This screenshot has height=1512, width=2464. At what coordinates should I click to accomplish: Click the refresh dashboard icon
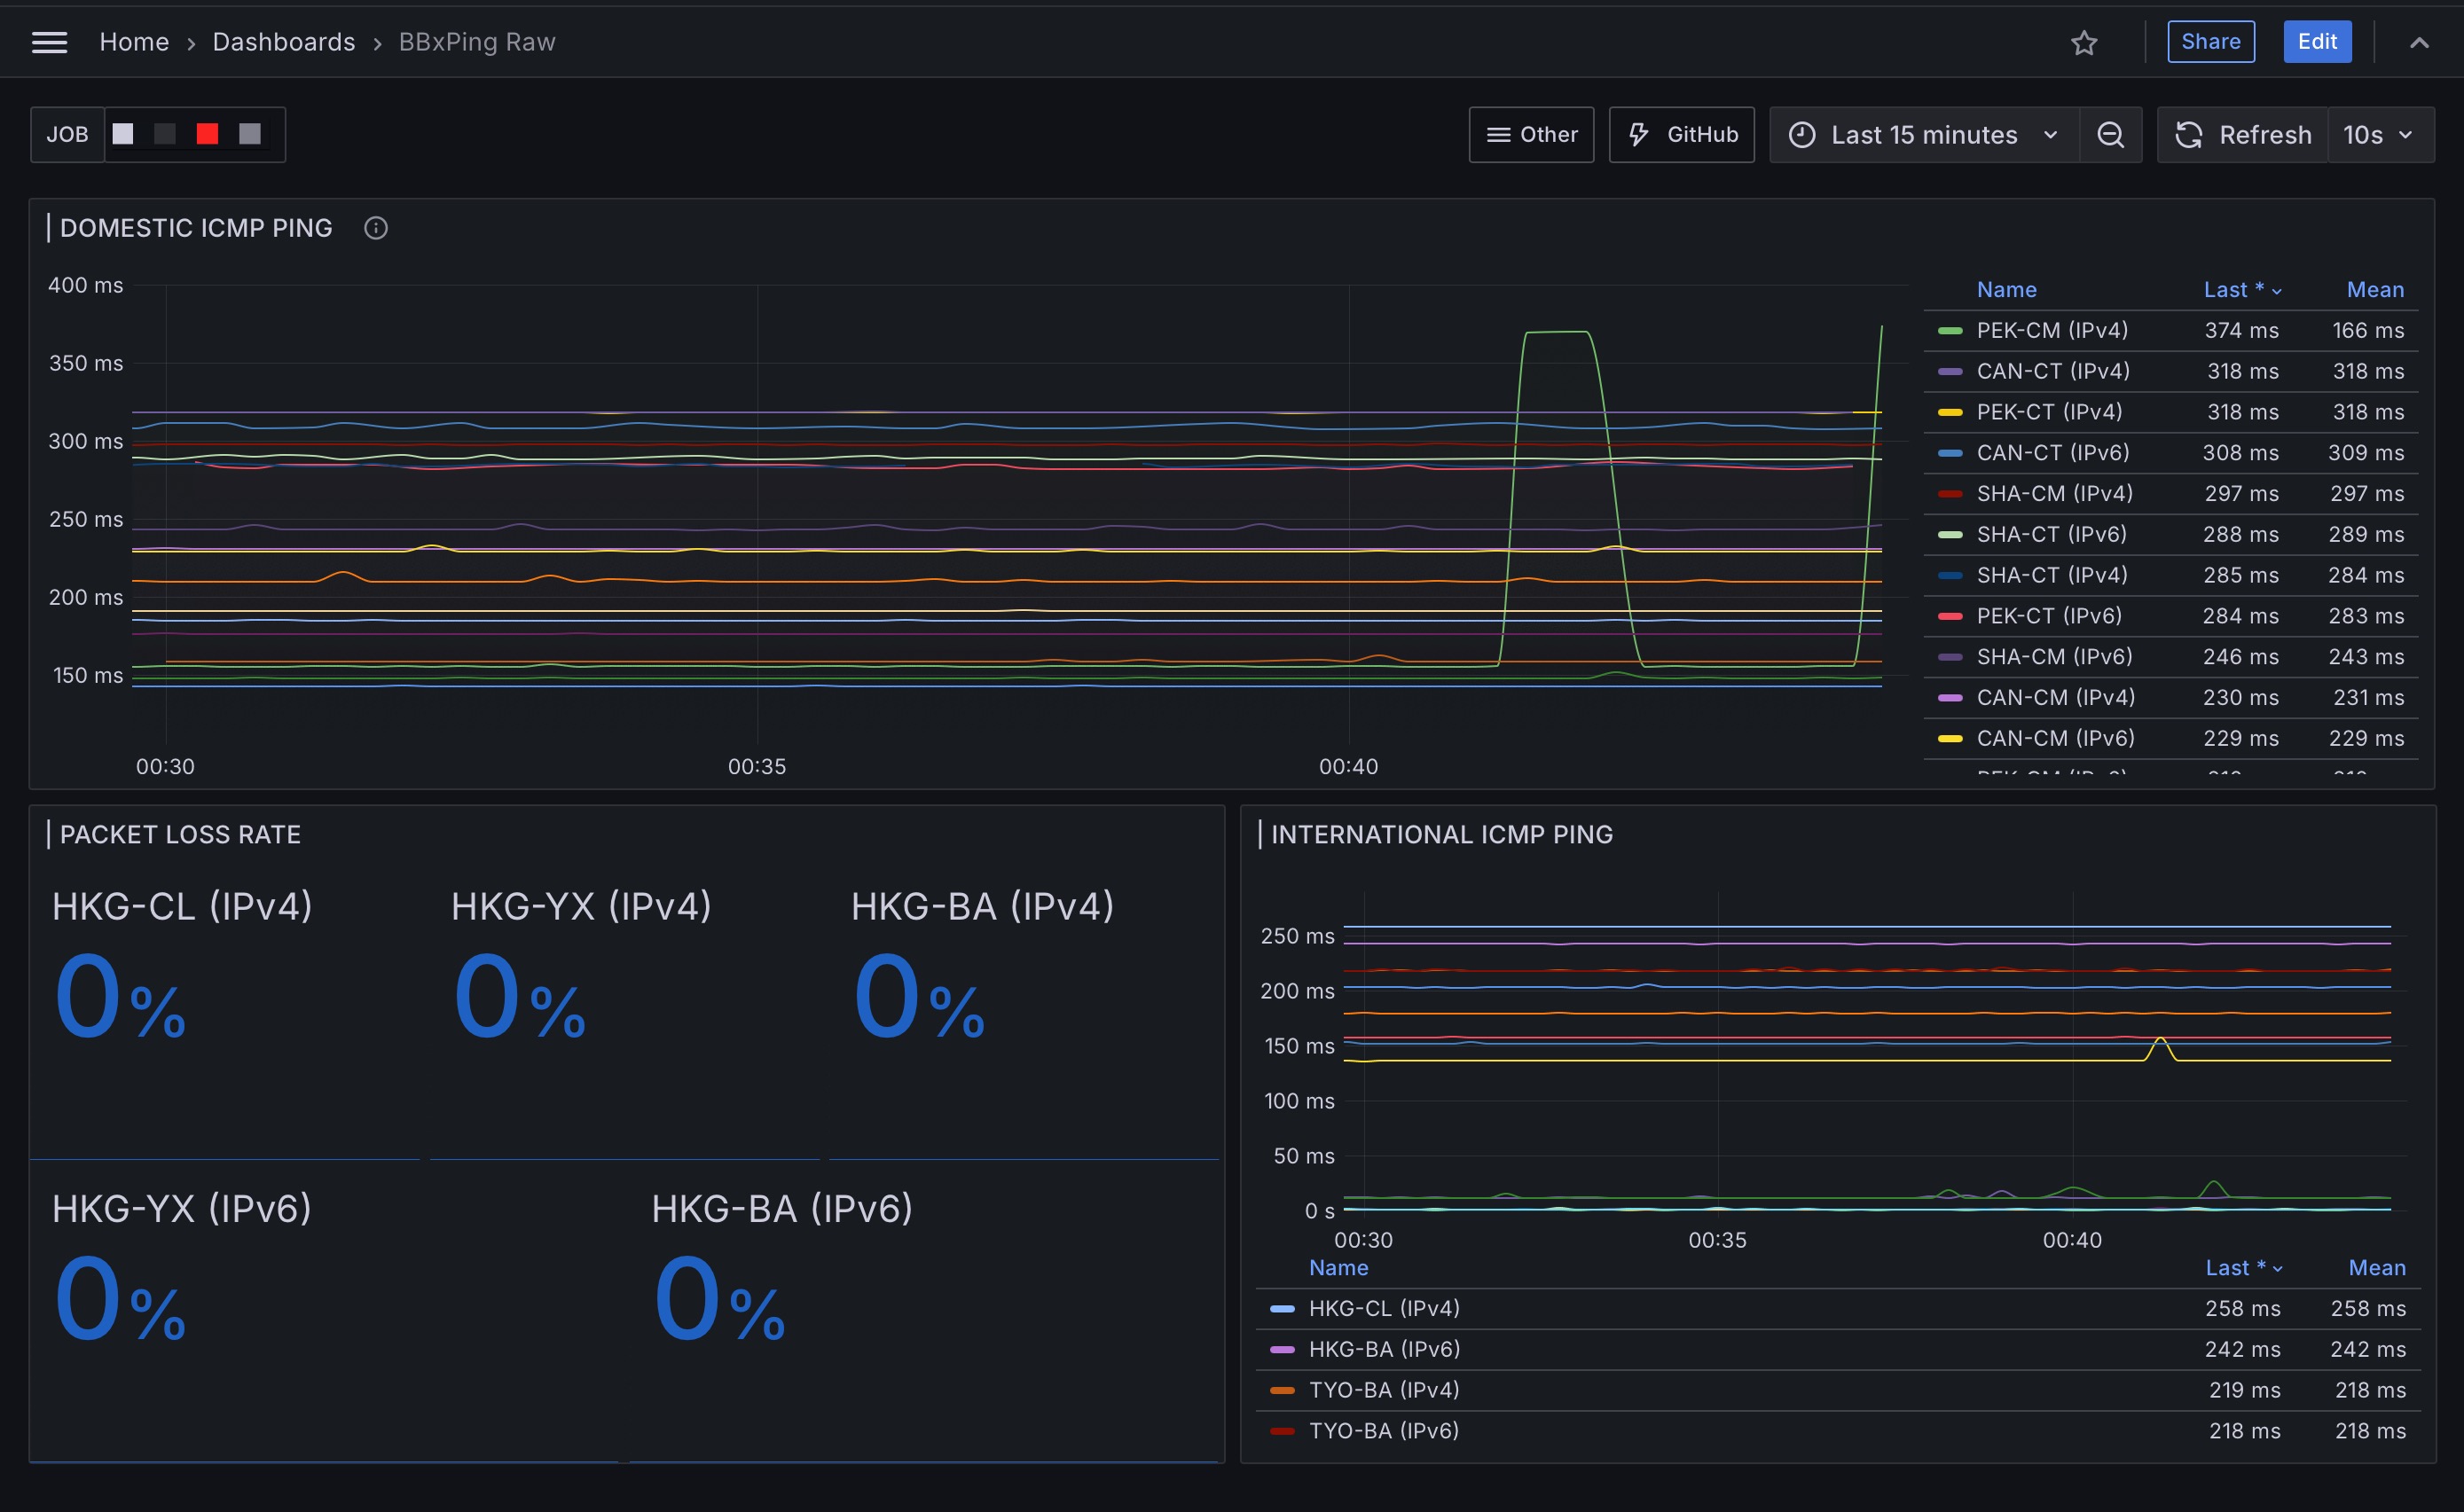click(x=2189, y=135)
